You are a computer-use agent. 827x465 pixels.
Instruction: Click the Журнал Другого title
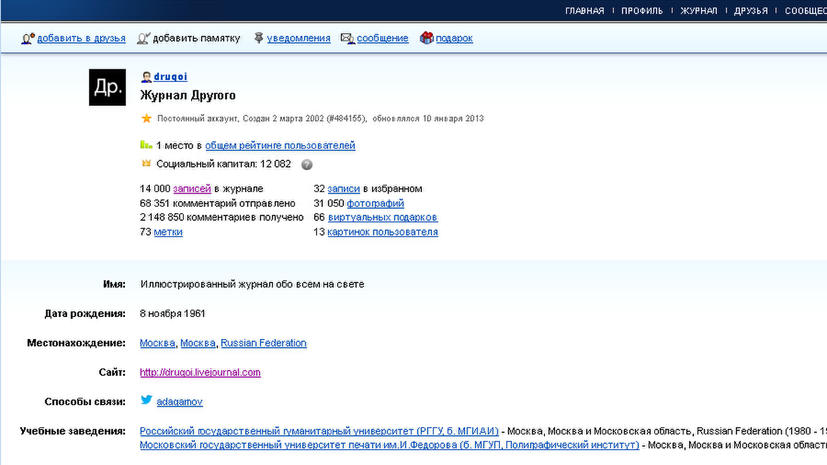[188, 95]
